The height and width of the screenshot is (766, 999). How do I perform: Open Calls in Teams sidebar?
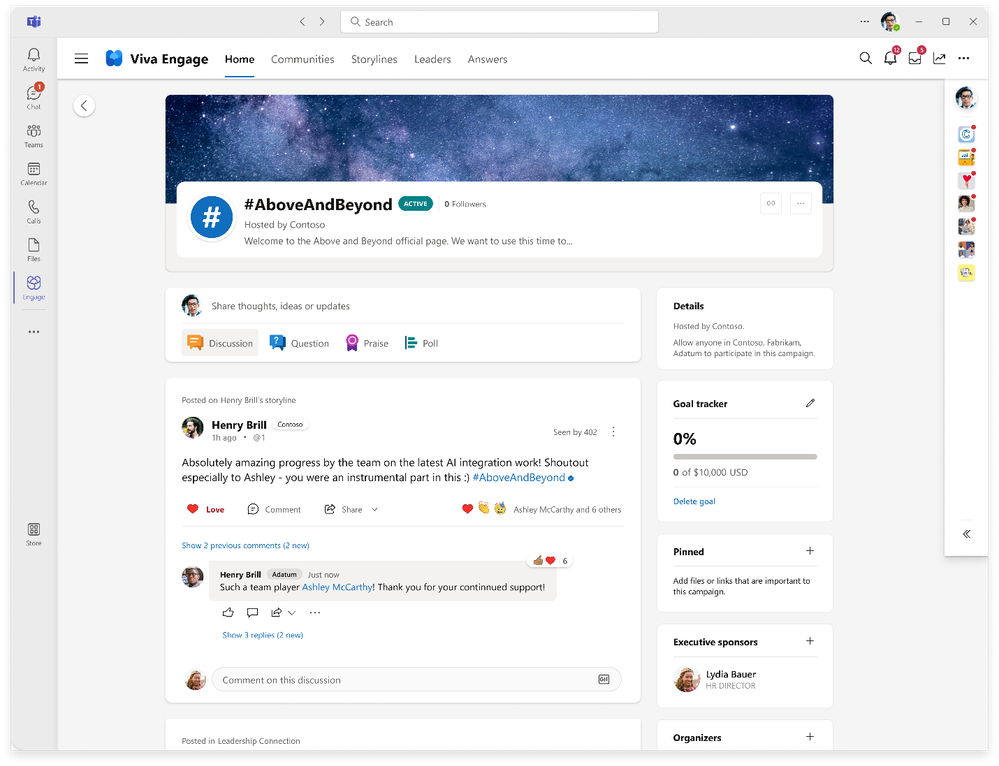34,212
